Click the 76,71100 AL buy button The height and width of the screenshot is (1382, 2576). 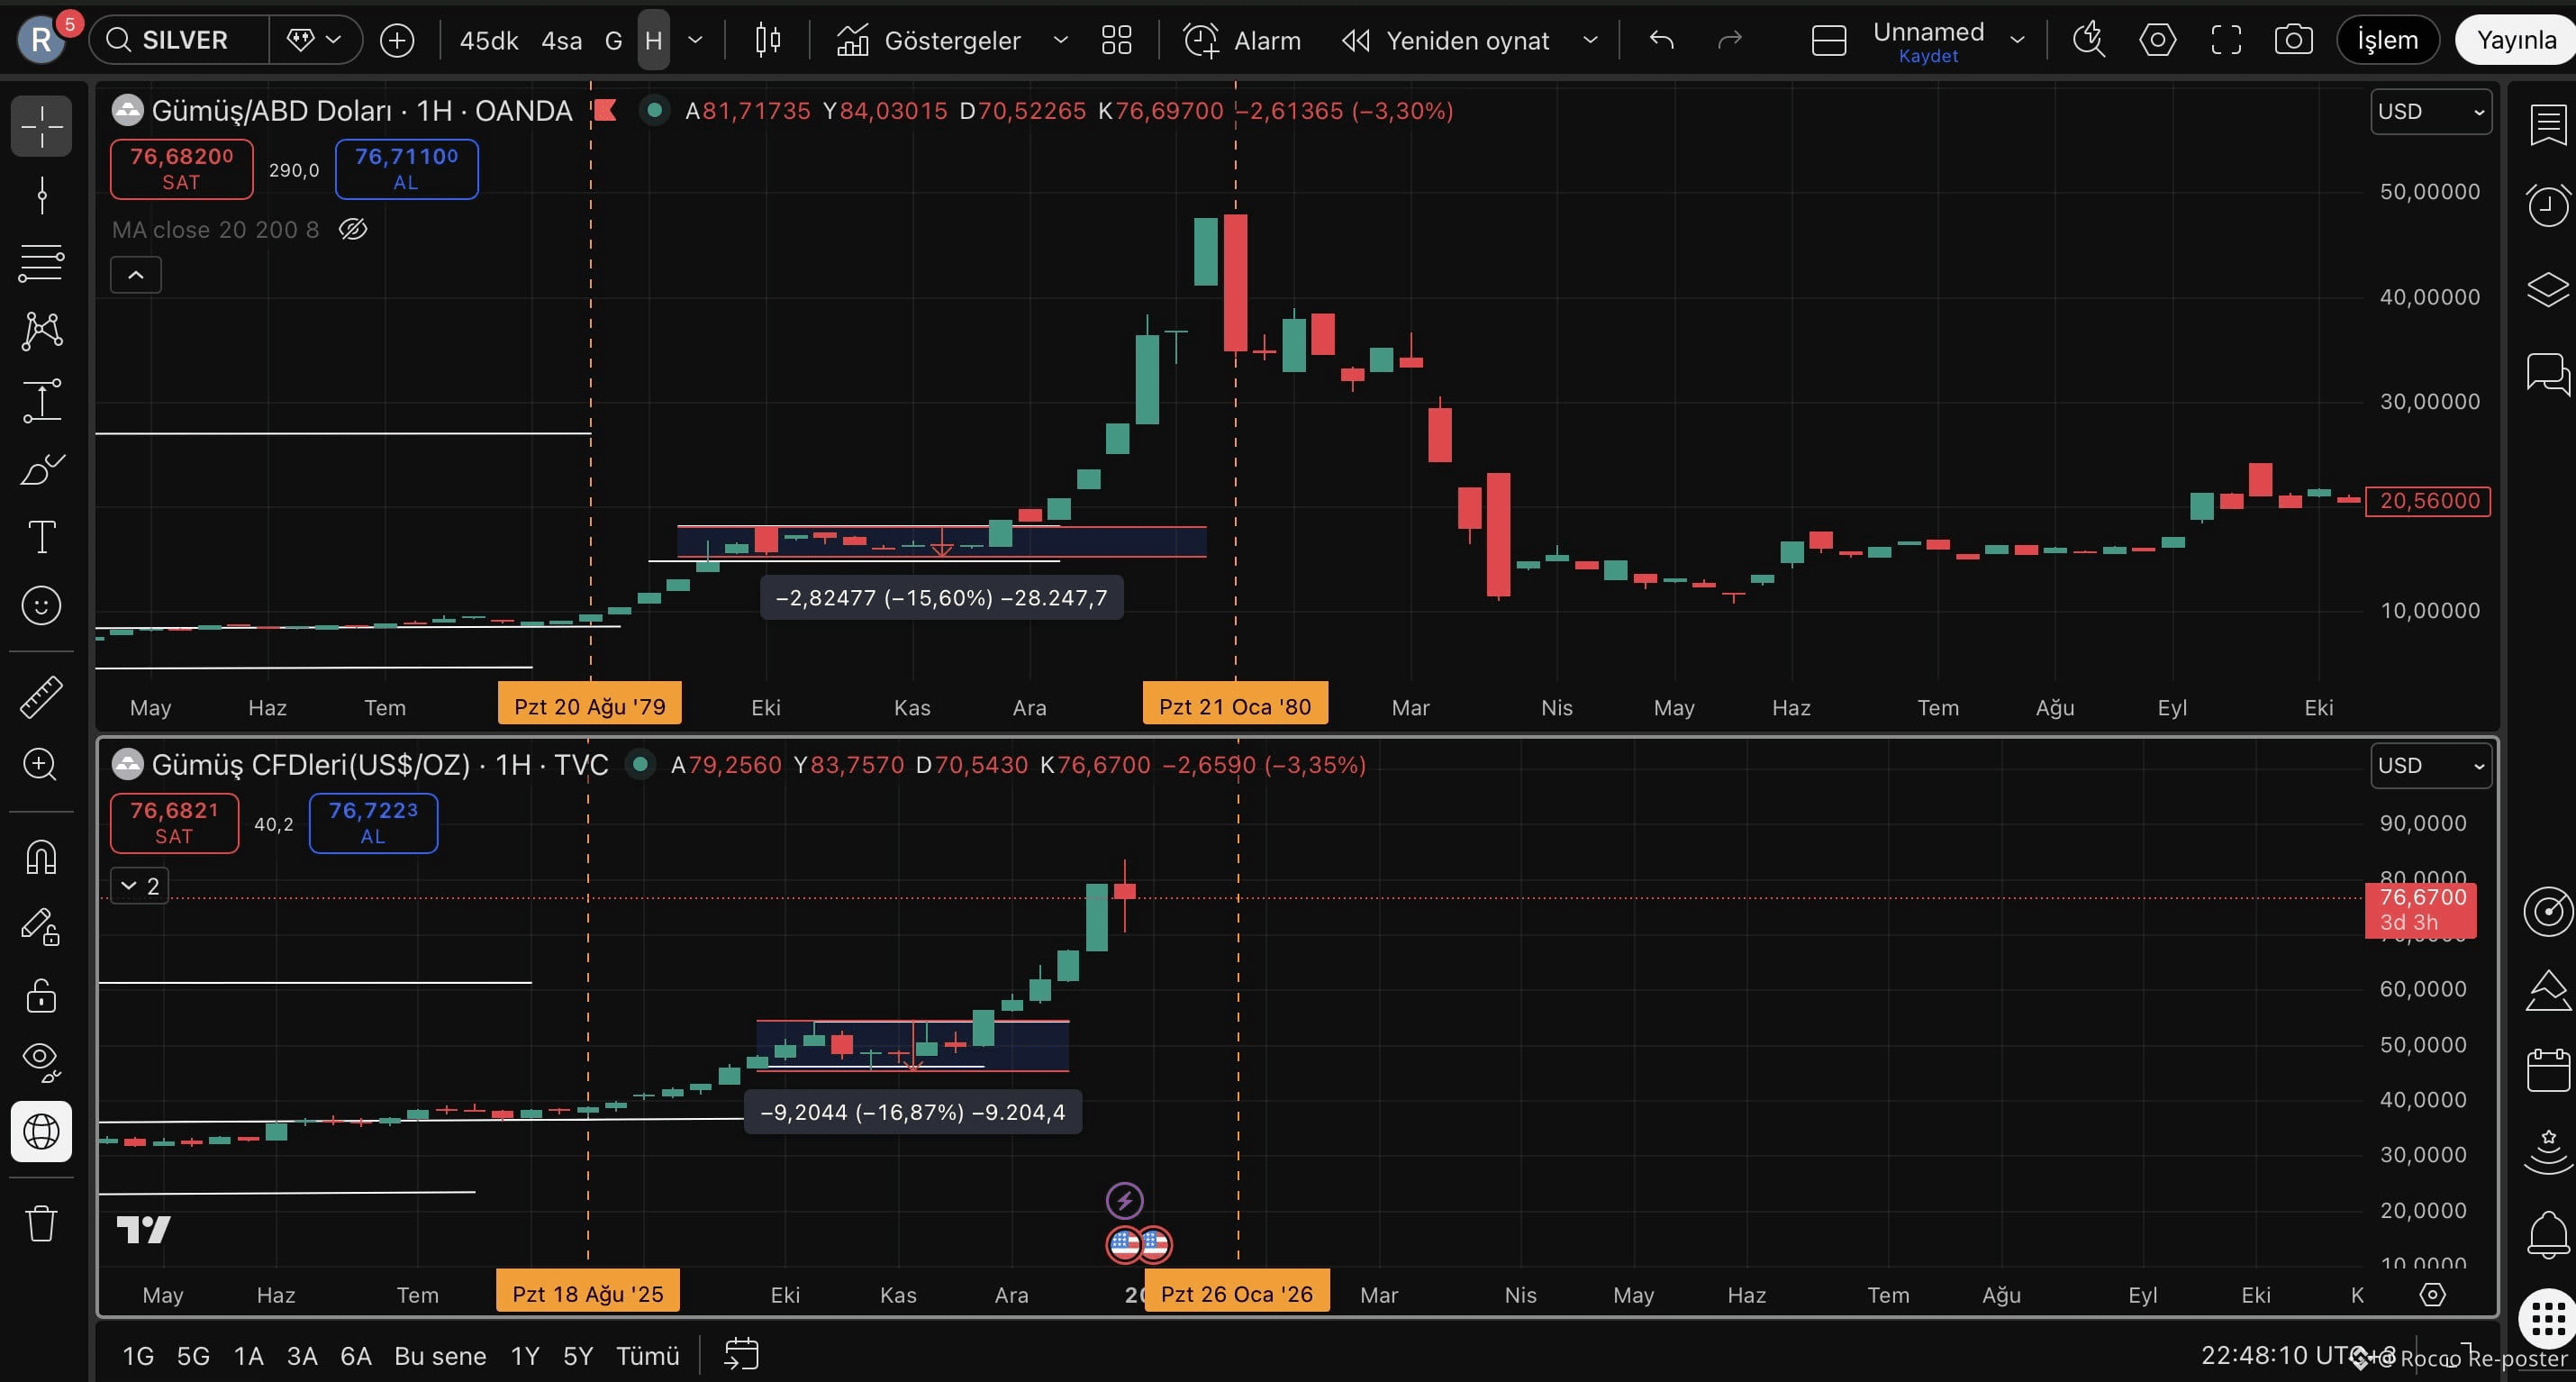(406, 169)
